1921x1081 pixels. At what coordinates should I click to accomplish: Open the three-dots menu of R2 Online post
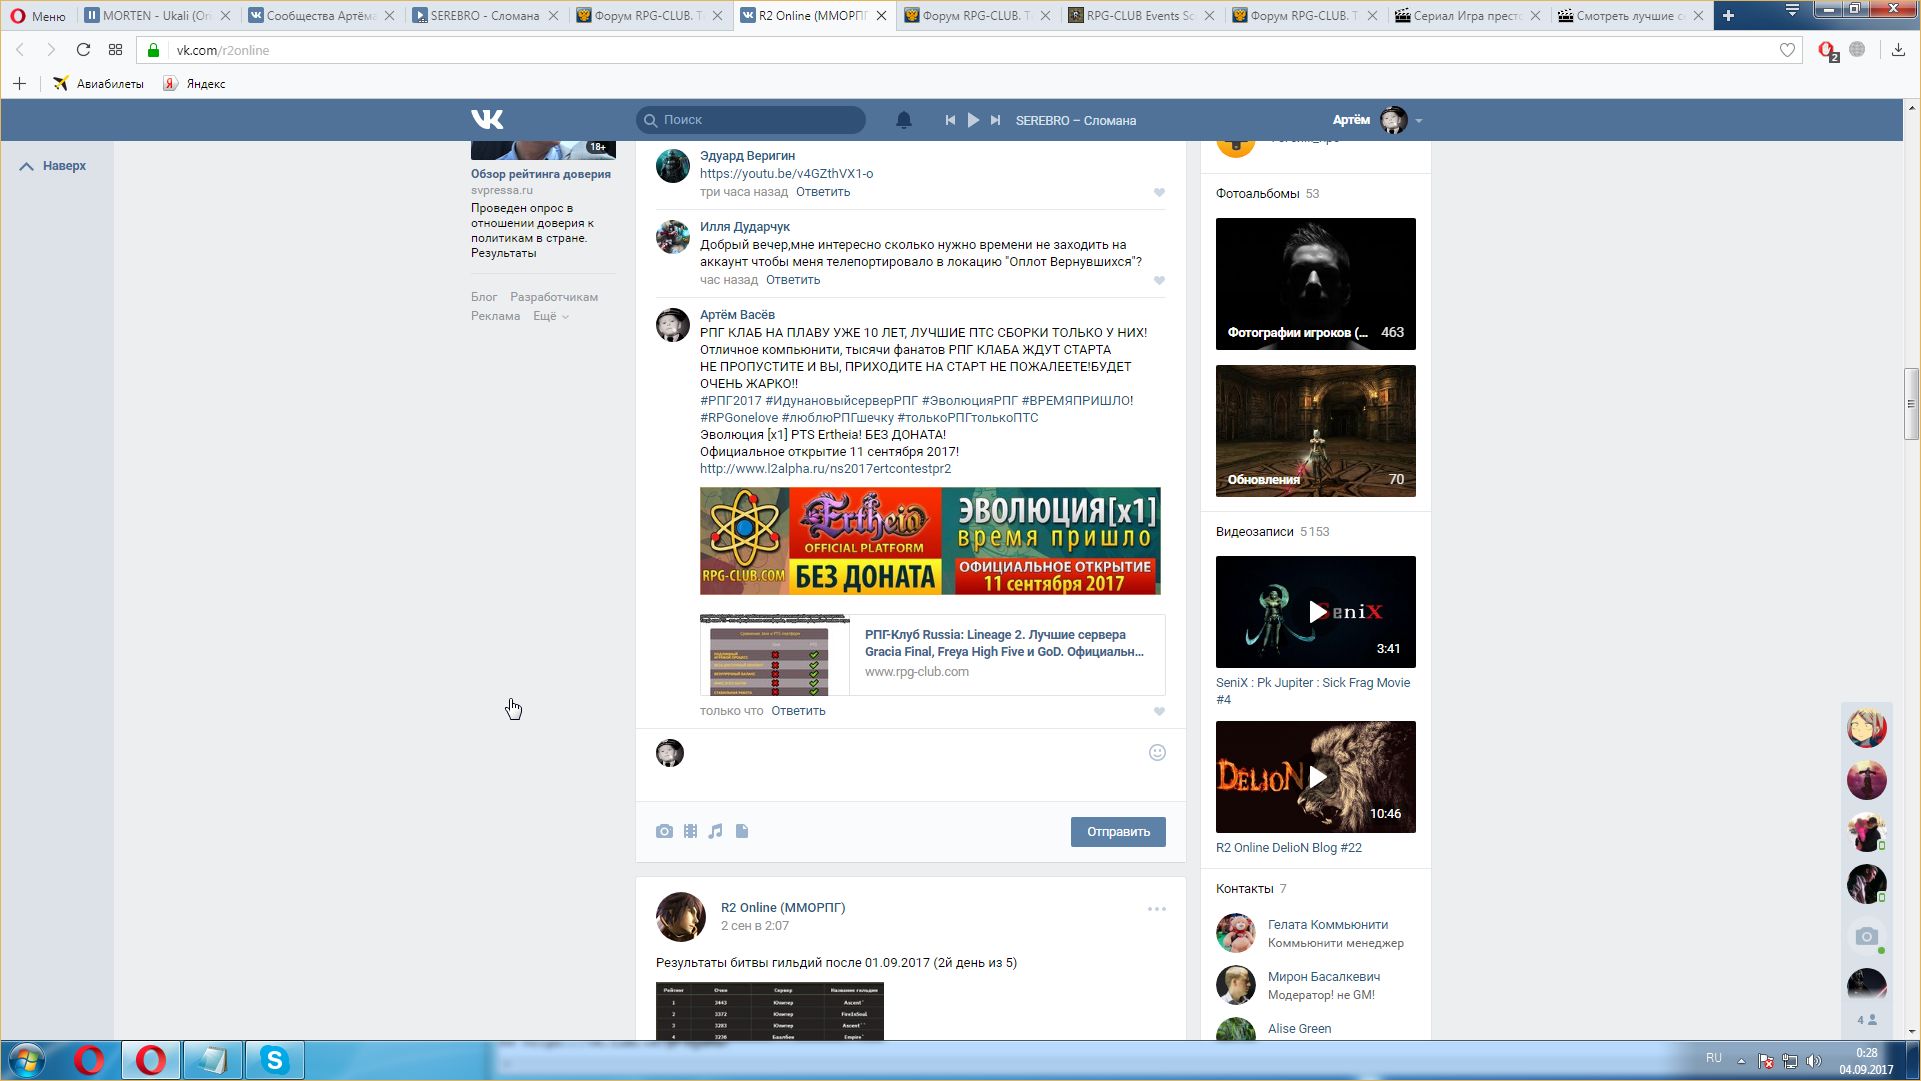[x=1157, y=909]
